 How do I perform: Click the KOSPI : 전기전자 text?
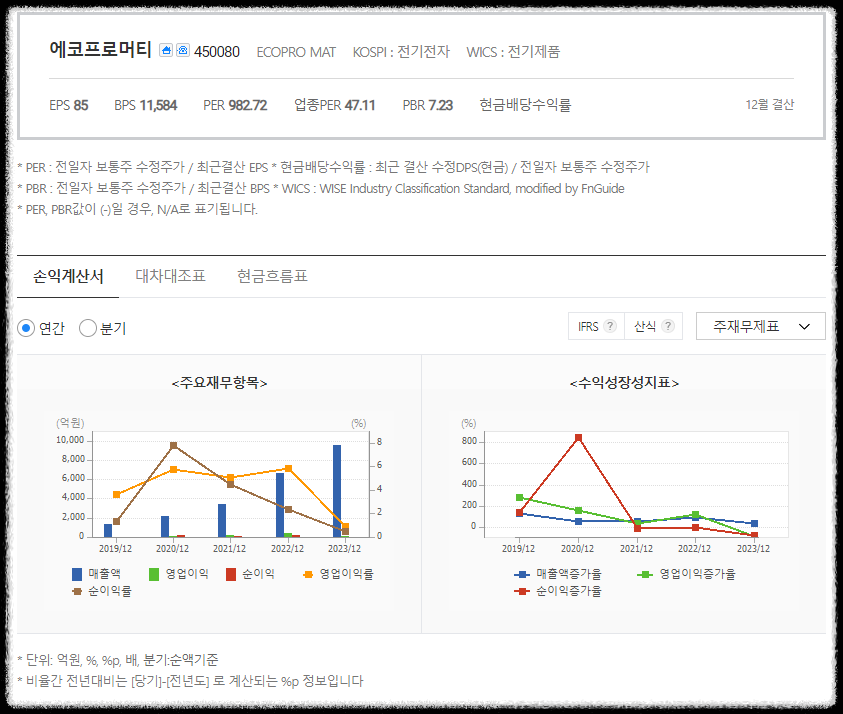point(401,52)
